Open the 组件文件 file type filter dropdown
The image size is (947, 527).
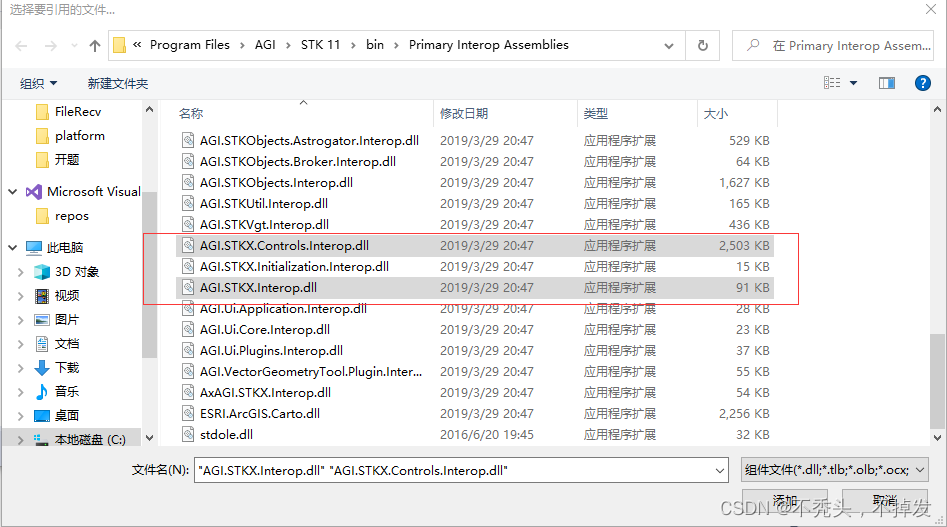(835, 470)
